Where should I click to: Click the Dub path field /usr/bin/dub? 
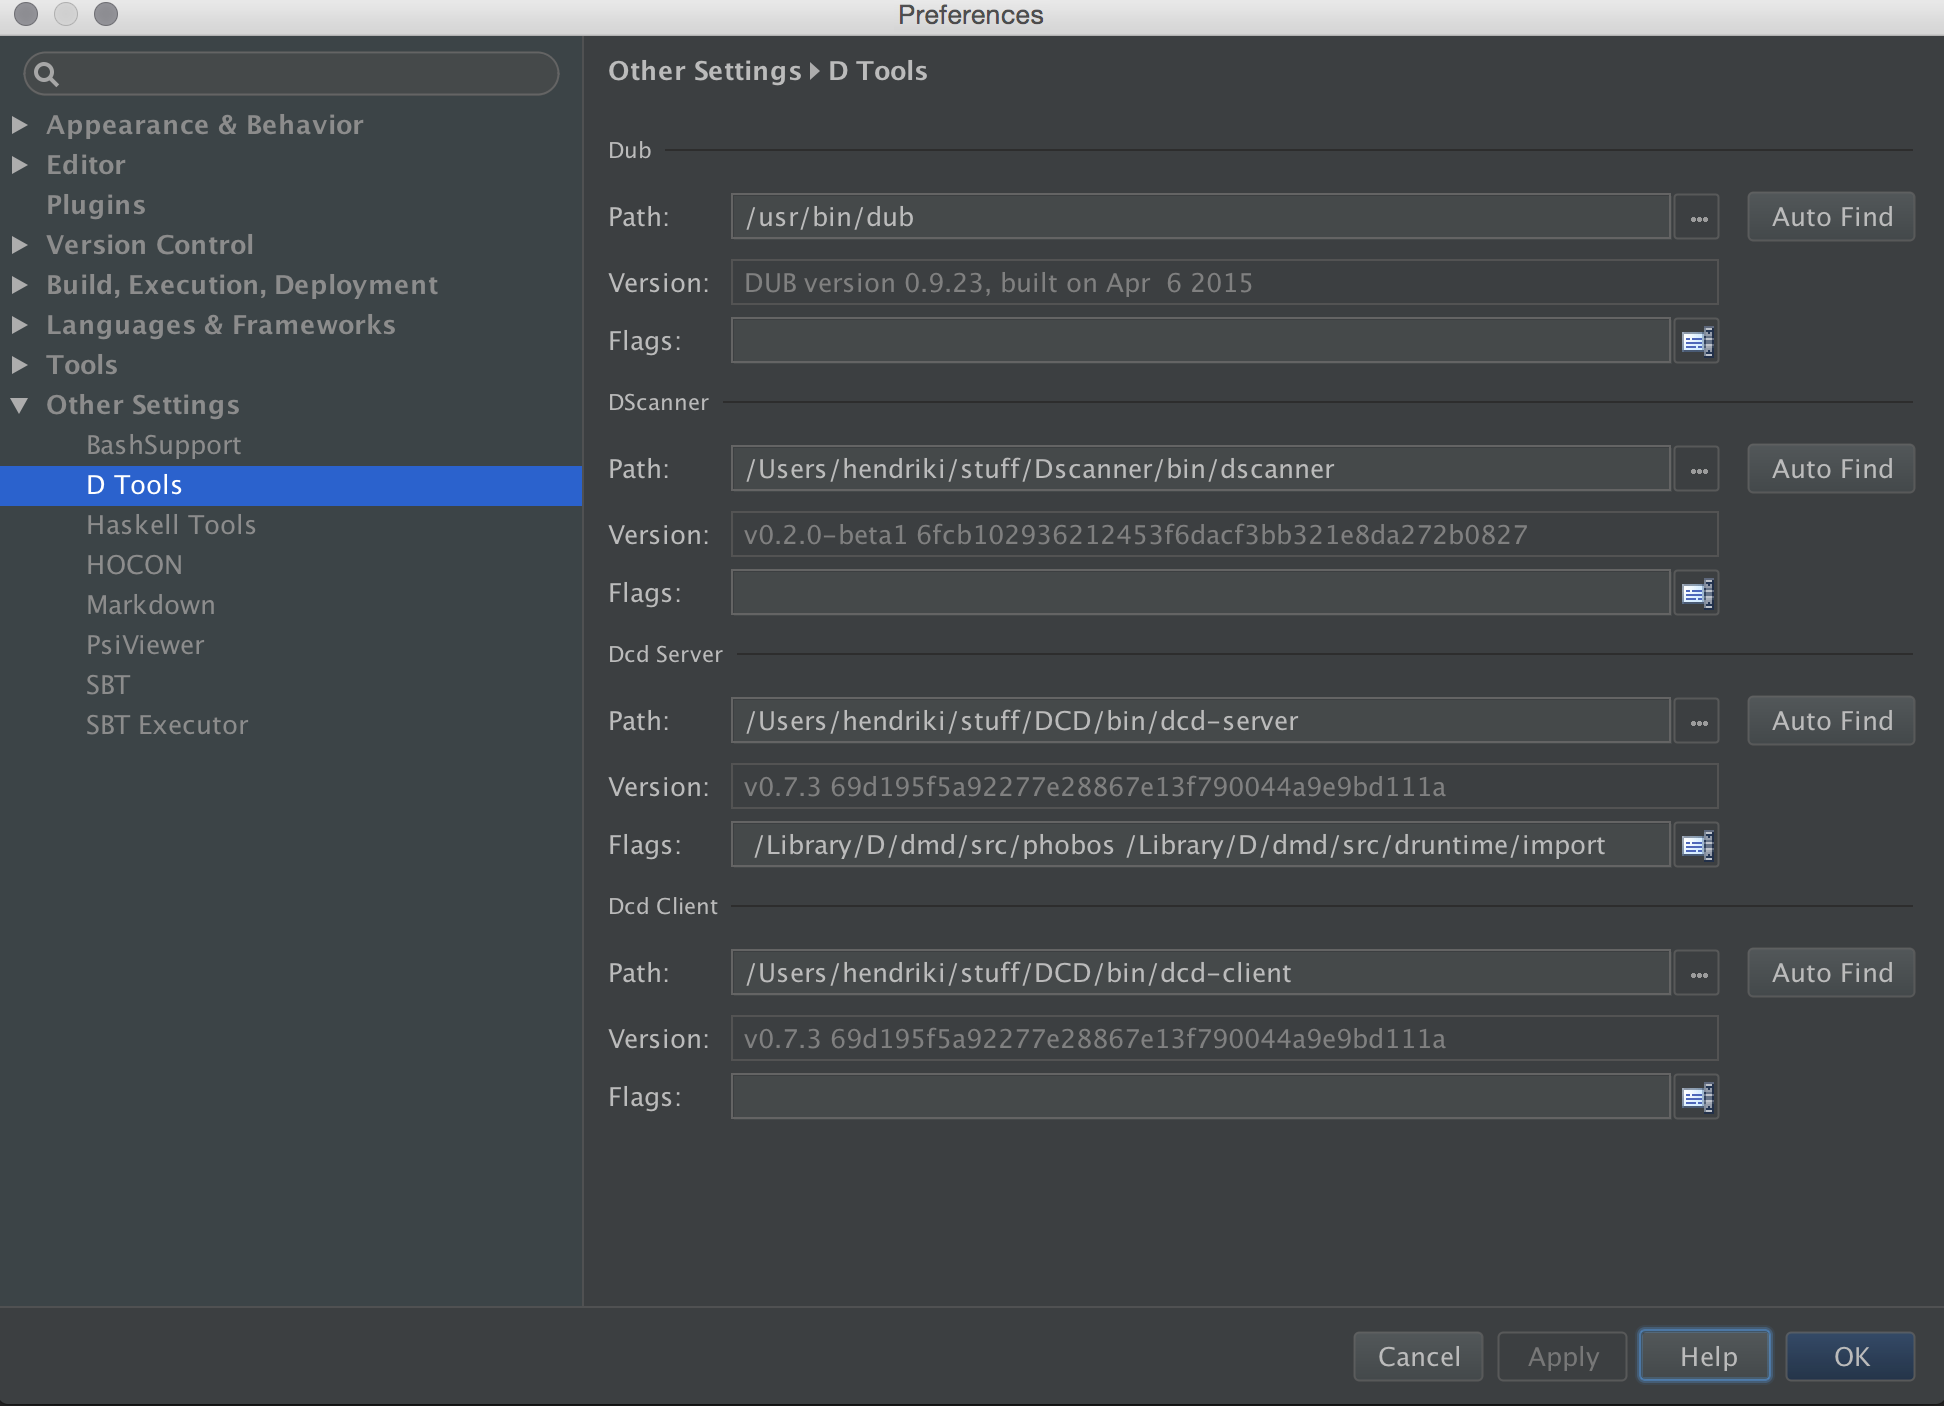click(1200, 217)
